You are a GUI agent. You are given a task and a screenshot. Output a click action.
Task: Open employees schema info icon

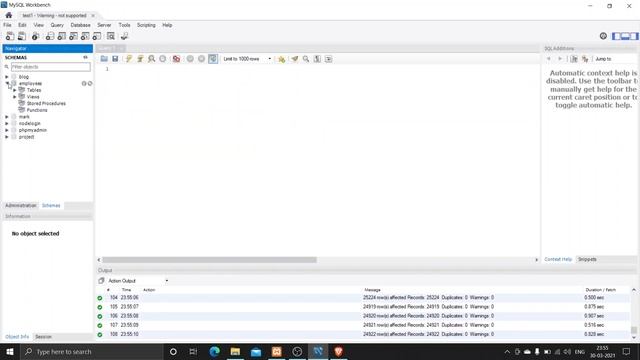(84, 83)
